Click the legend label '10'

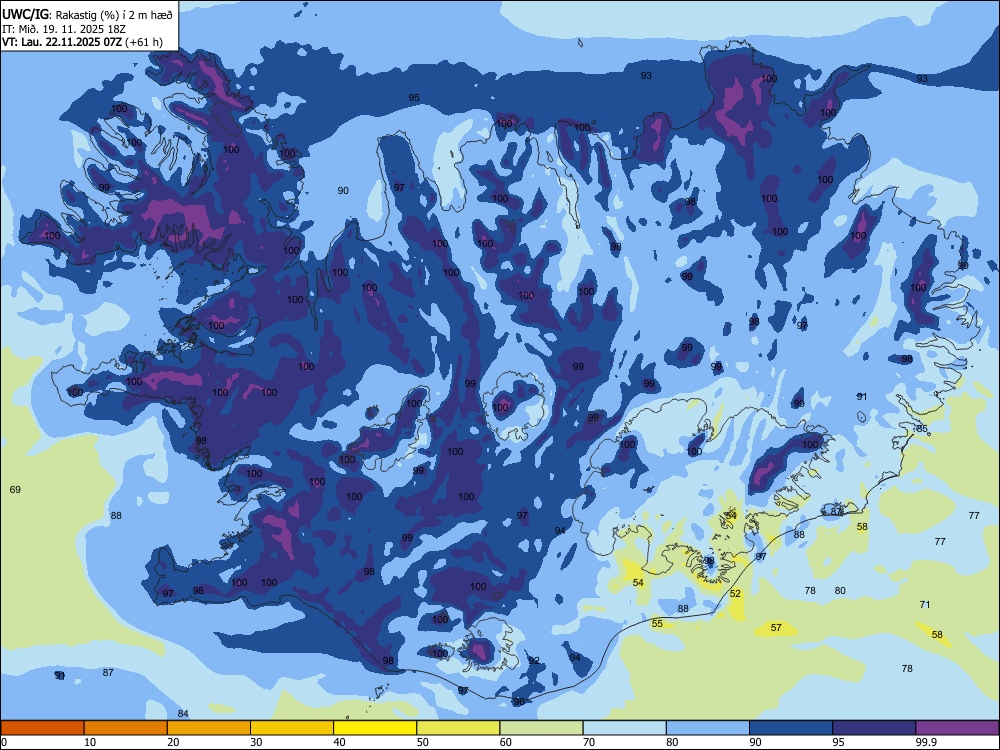(90, 742)
